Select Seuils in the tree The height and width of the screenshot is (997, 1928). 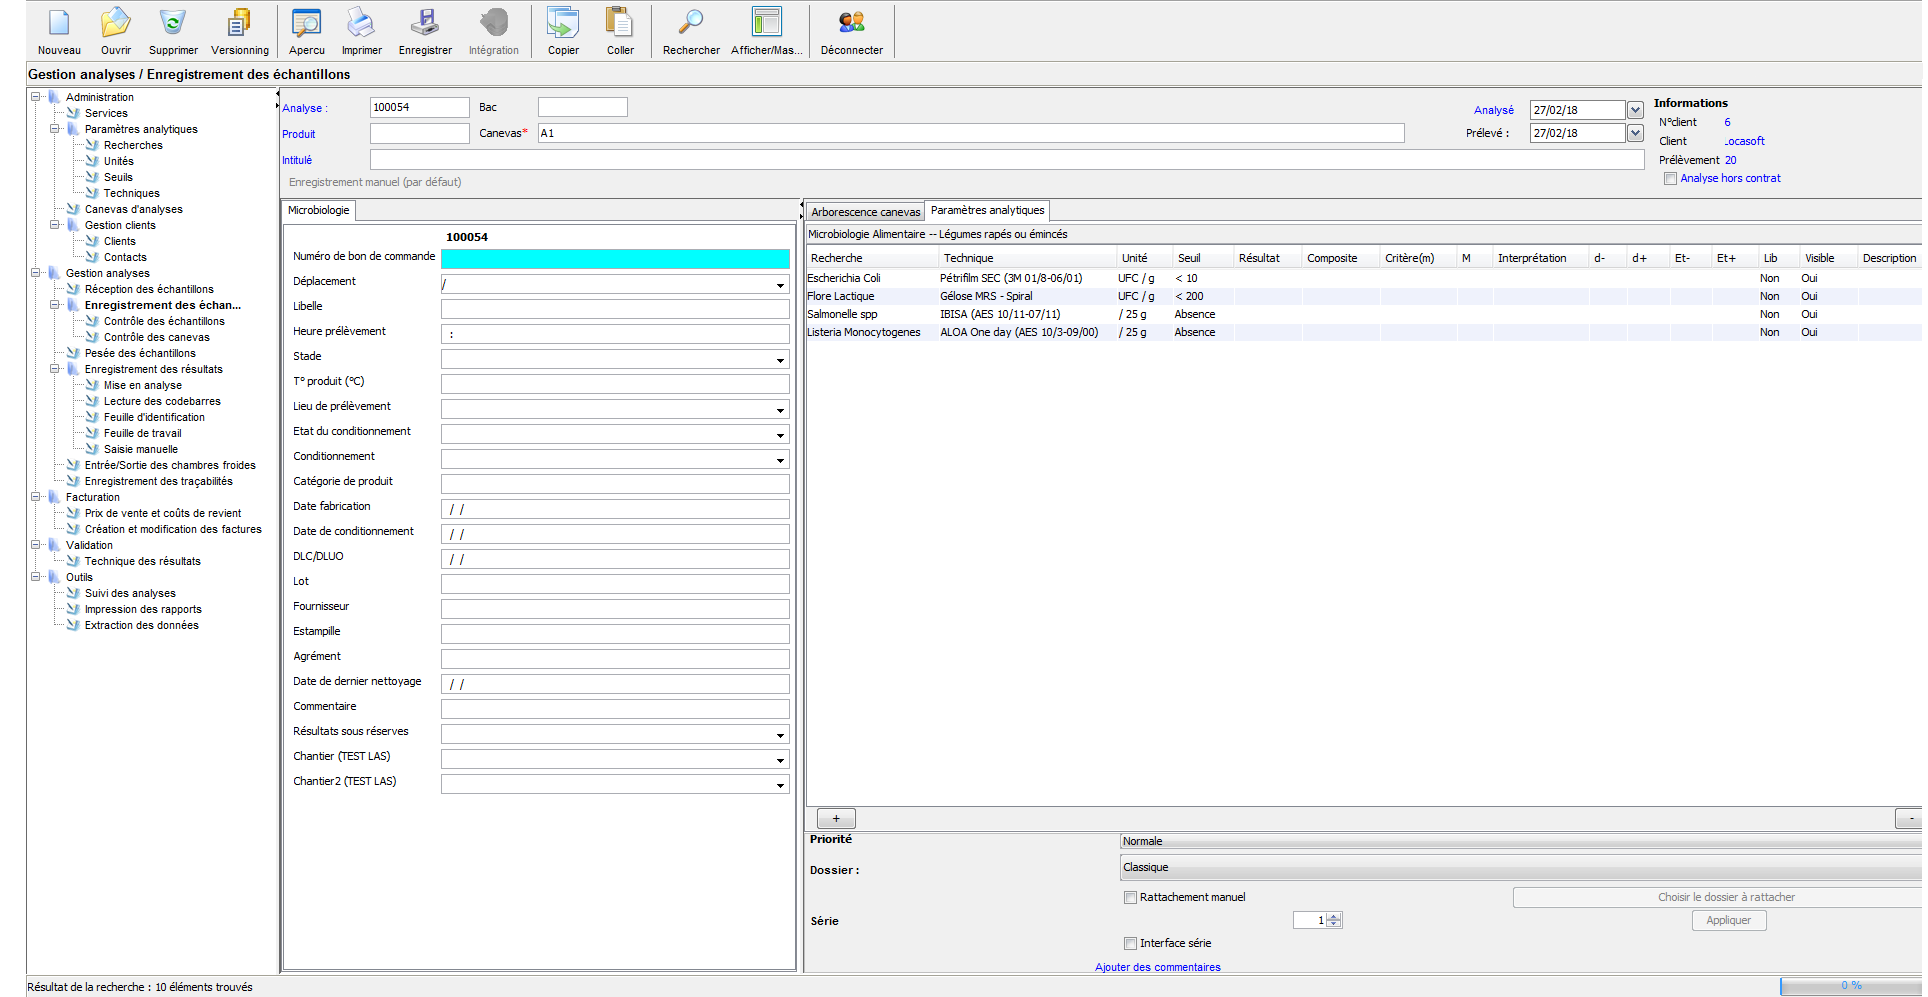point(118,177)
